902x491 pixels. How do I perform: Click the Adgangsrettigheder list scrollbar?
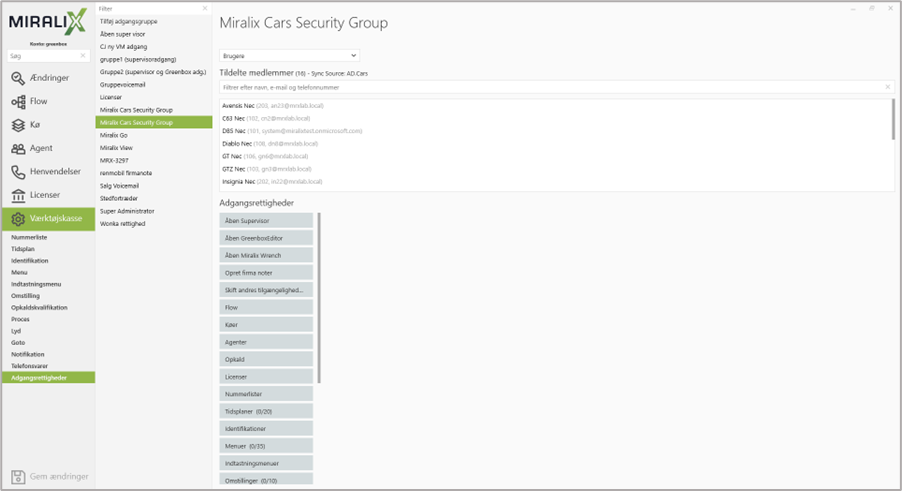pyautogui.click(x=319, y=298)
